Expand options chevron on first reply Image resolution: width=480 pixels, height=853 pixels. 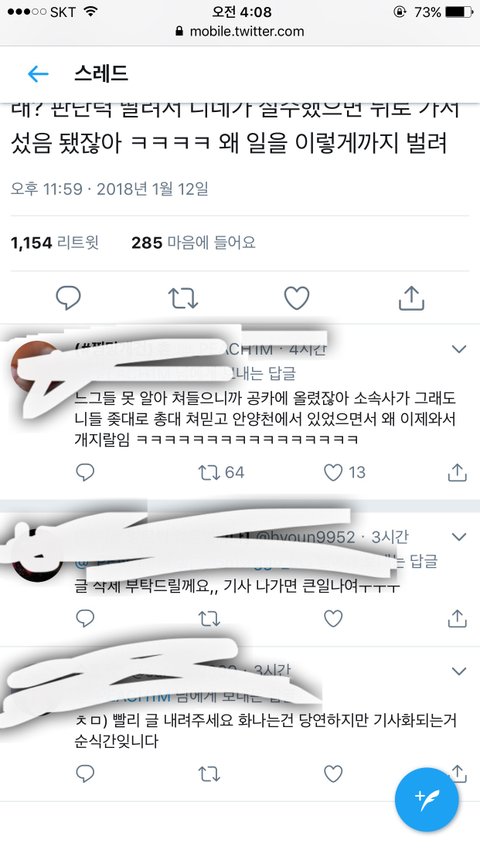[459, 349]
